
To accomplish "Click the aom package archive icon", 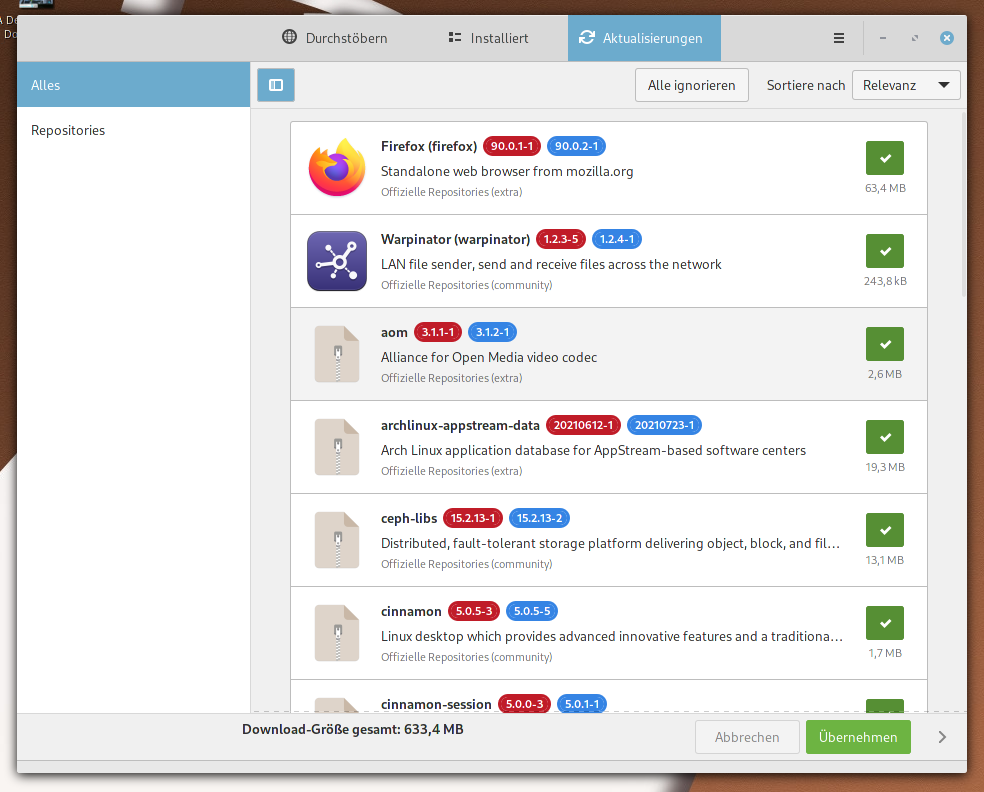I will pyautogui.click(x=337, y=354).
